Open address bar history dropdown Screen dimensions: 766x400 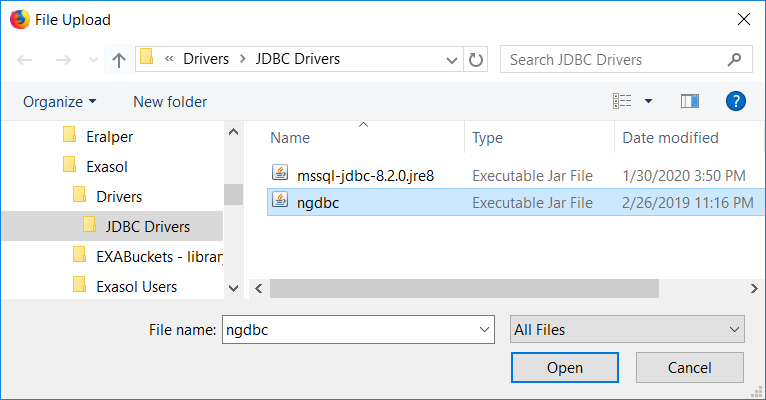point(452,60)
